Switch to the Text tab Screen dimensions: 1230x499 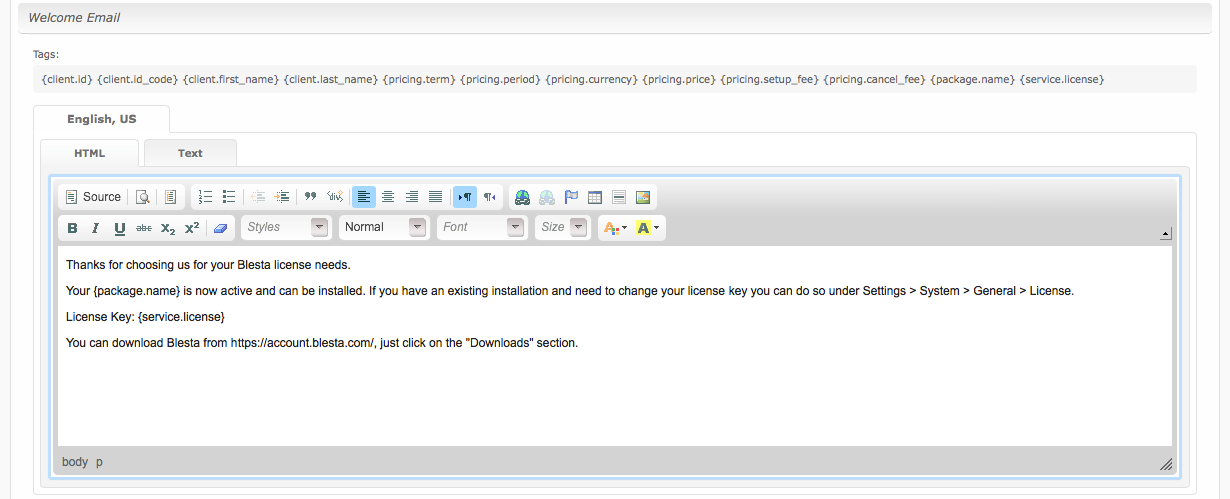point(190,153)
